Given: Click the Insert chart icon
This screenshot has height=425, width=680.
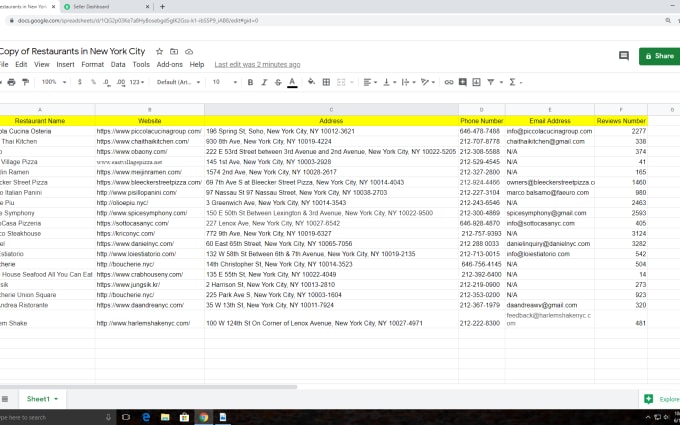Looking at the screenshot, I should 476,82.
